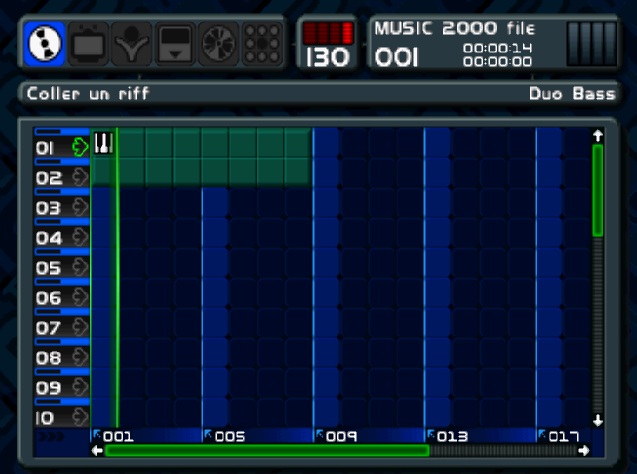
Task: Select track number 07 label
Action: pyautogui.click(x=49, y=328)
